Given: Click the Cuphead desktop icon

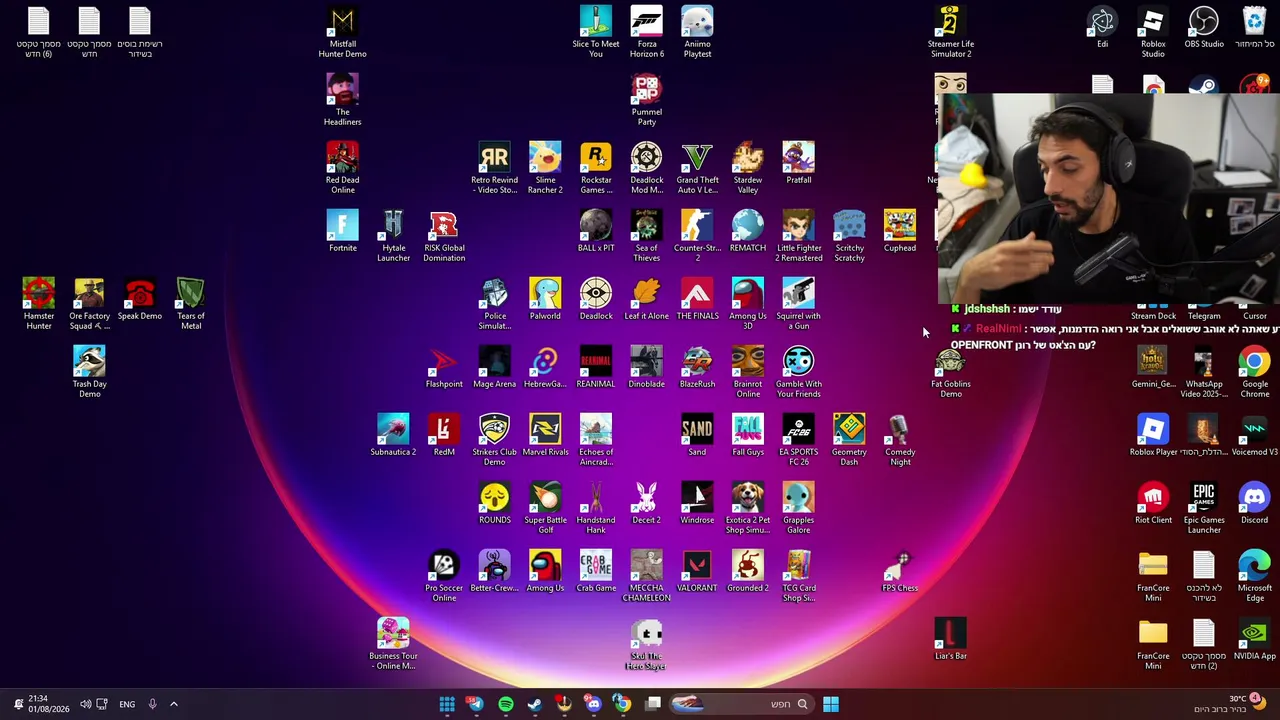Looking at the screenshot, I should pyautogui.click(x=899, y=231).
